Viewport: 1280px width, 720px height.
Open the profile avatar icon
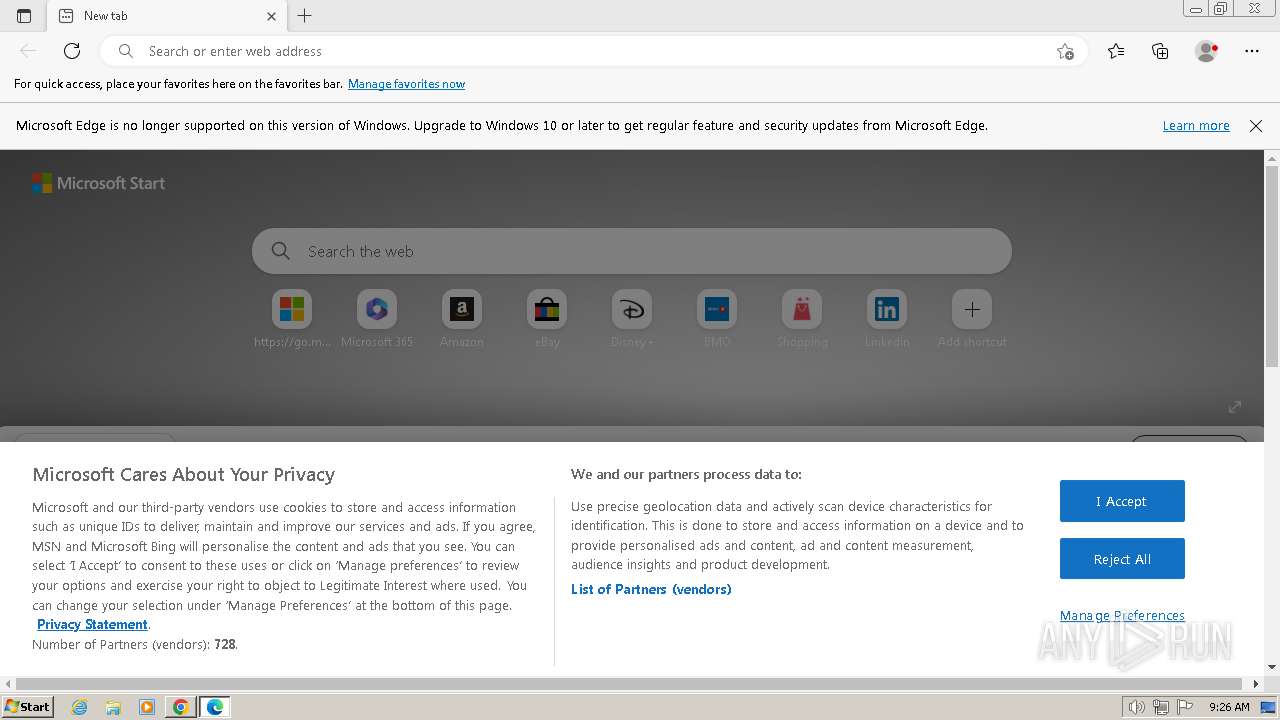[x=1206, y=51]
